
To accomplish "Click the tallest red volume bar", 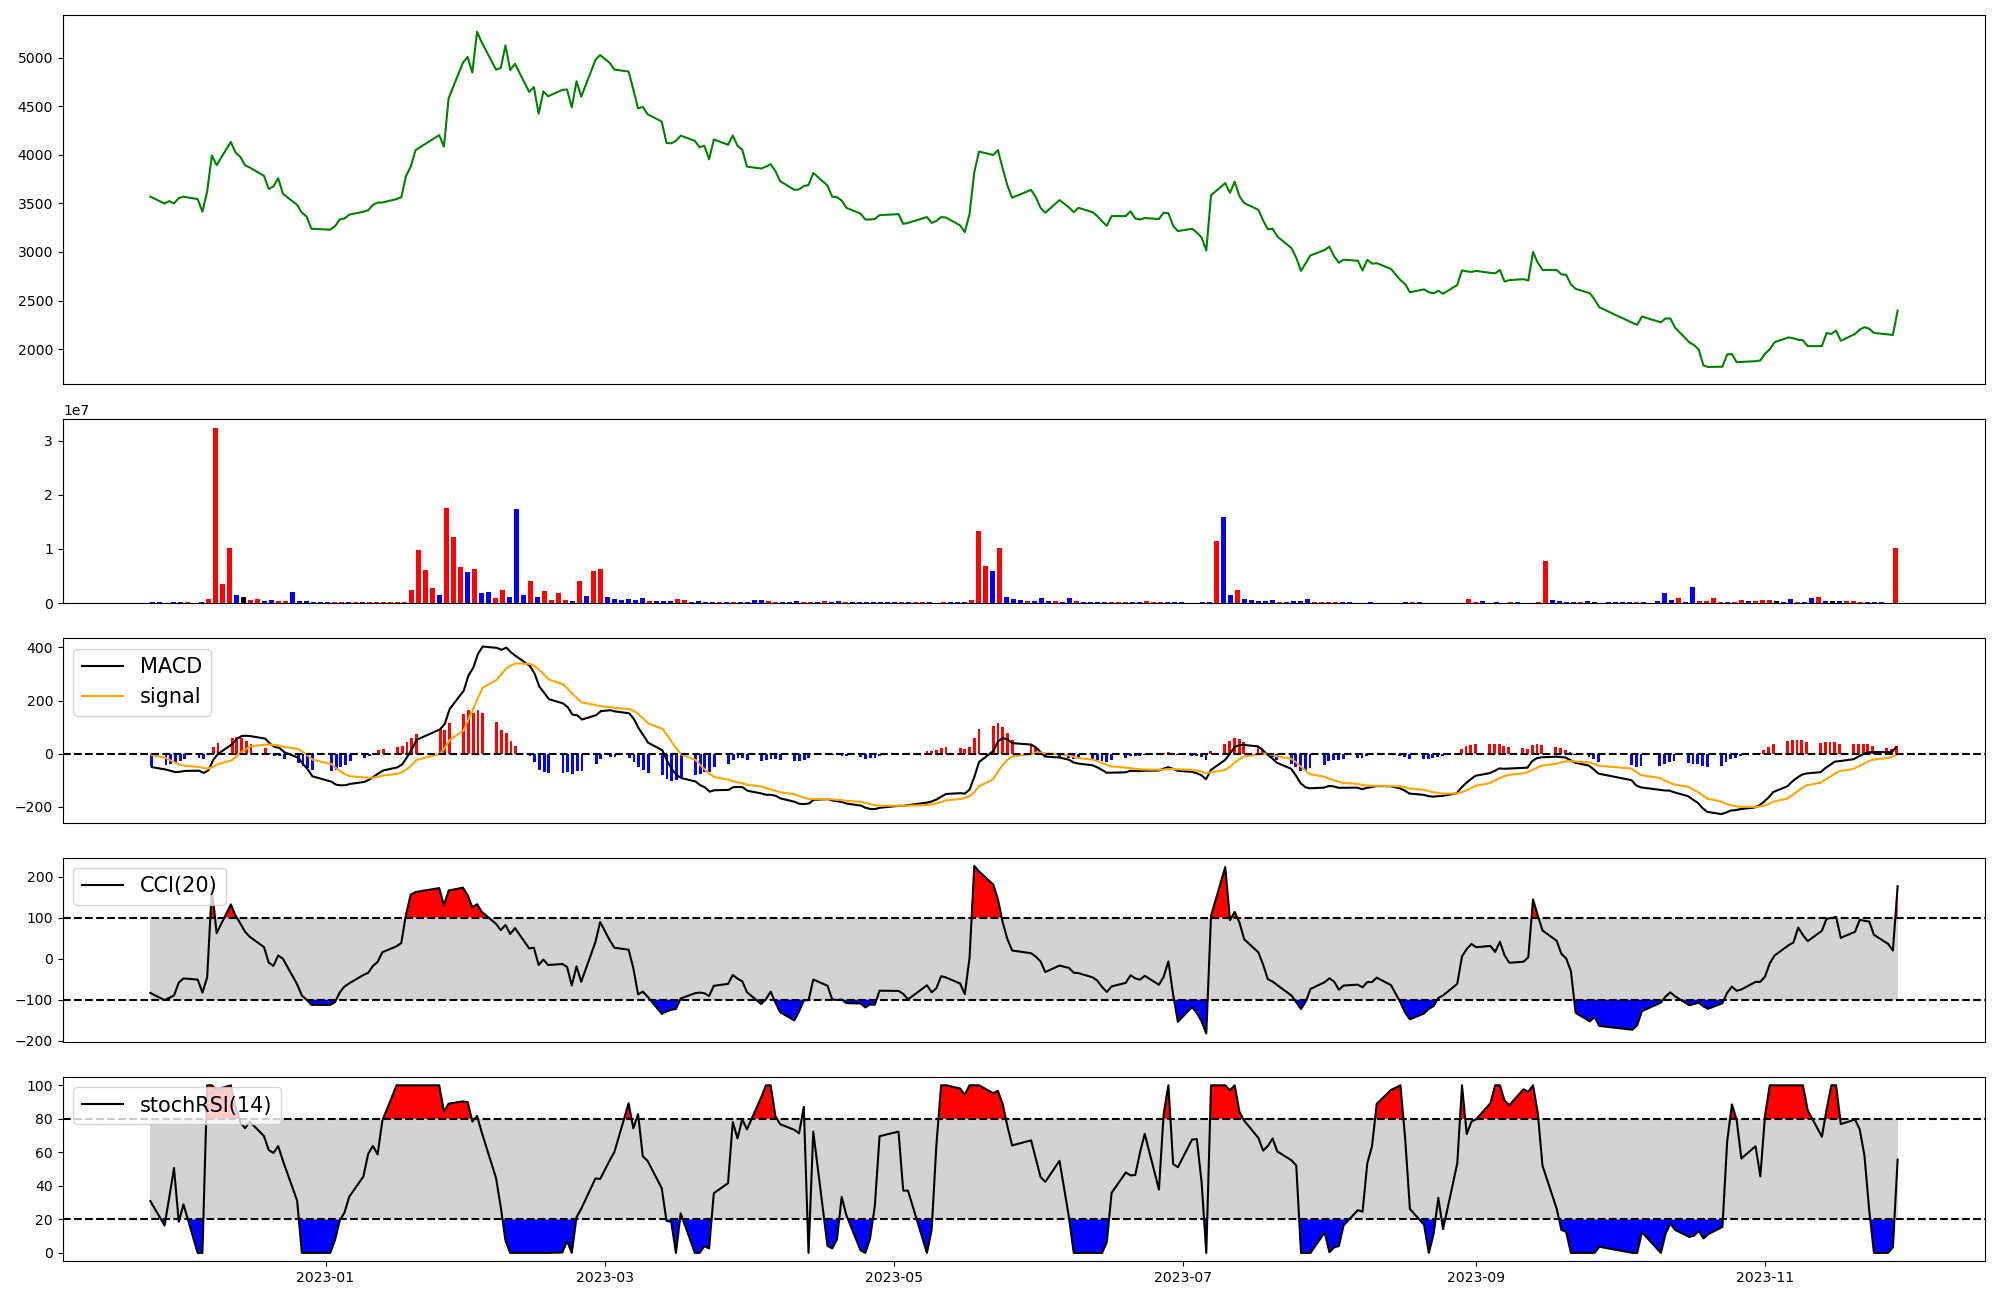I will (x=215, y=515).
